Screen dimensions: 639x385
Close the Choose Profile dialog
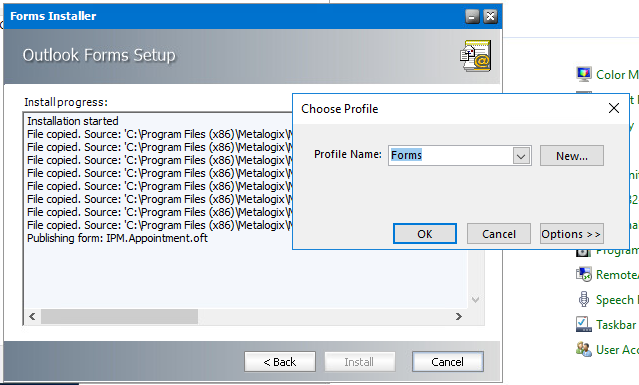[614, 108]
